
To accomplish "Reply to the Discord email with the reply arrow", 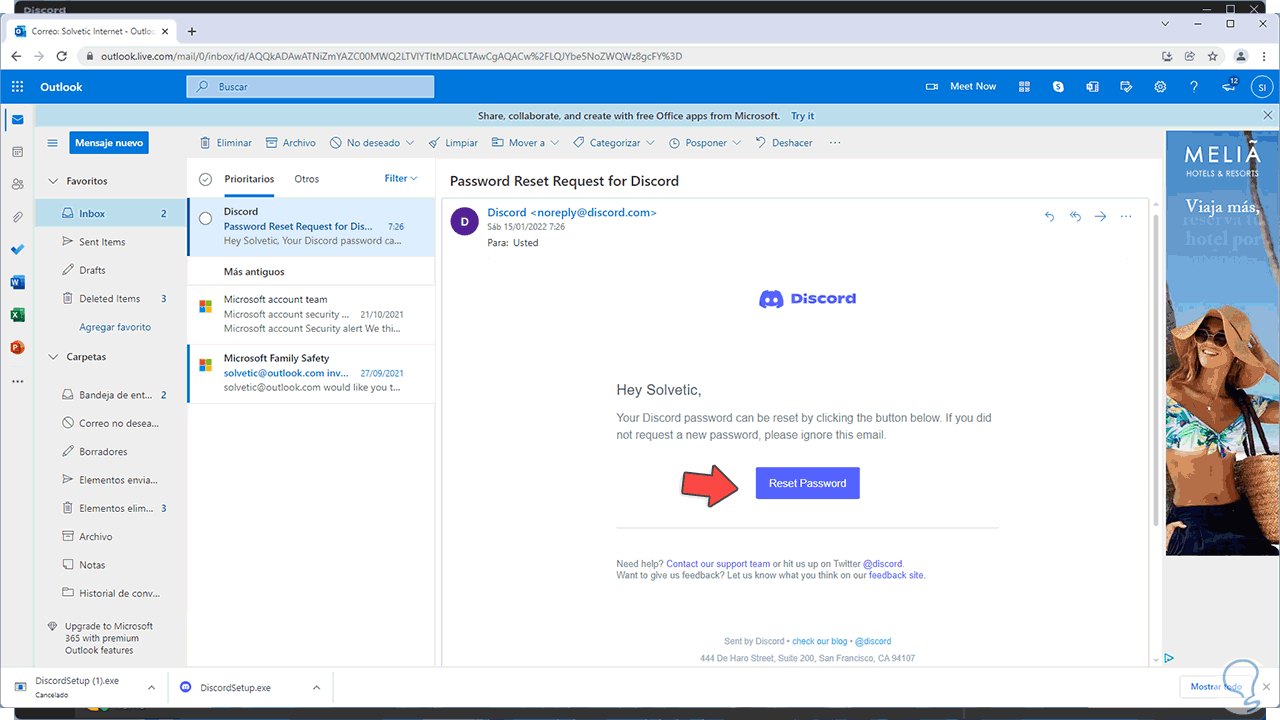I will point(1049,216).
